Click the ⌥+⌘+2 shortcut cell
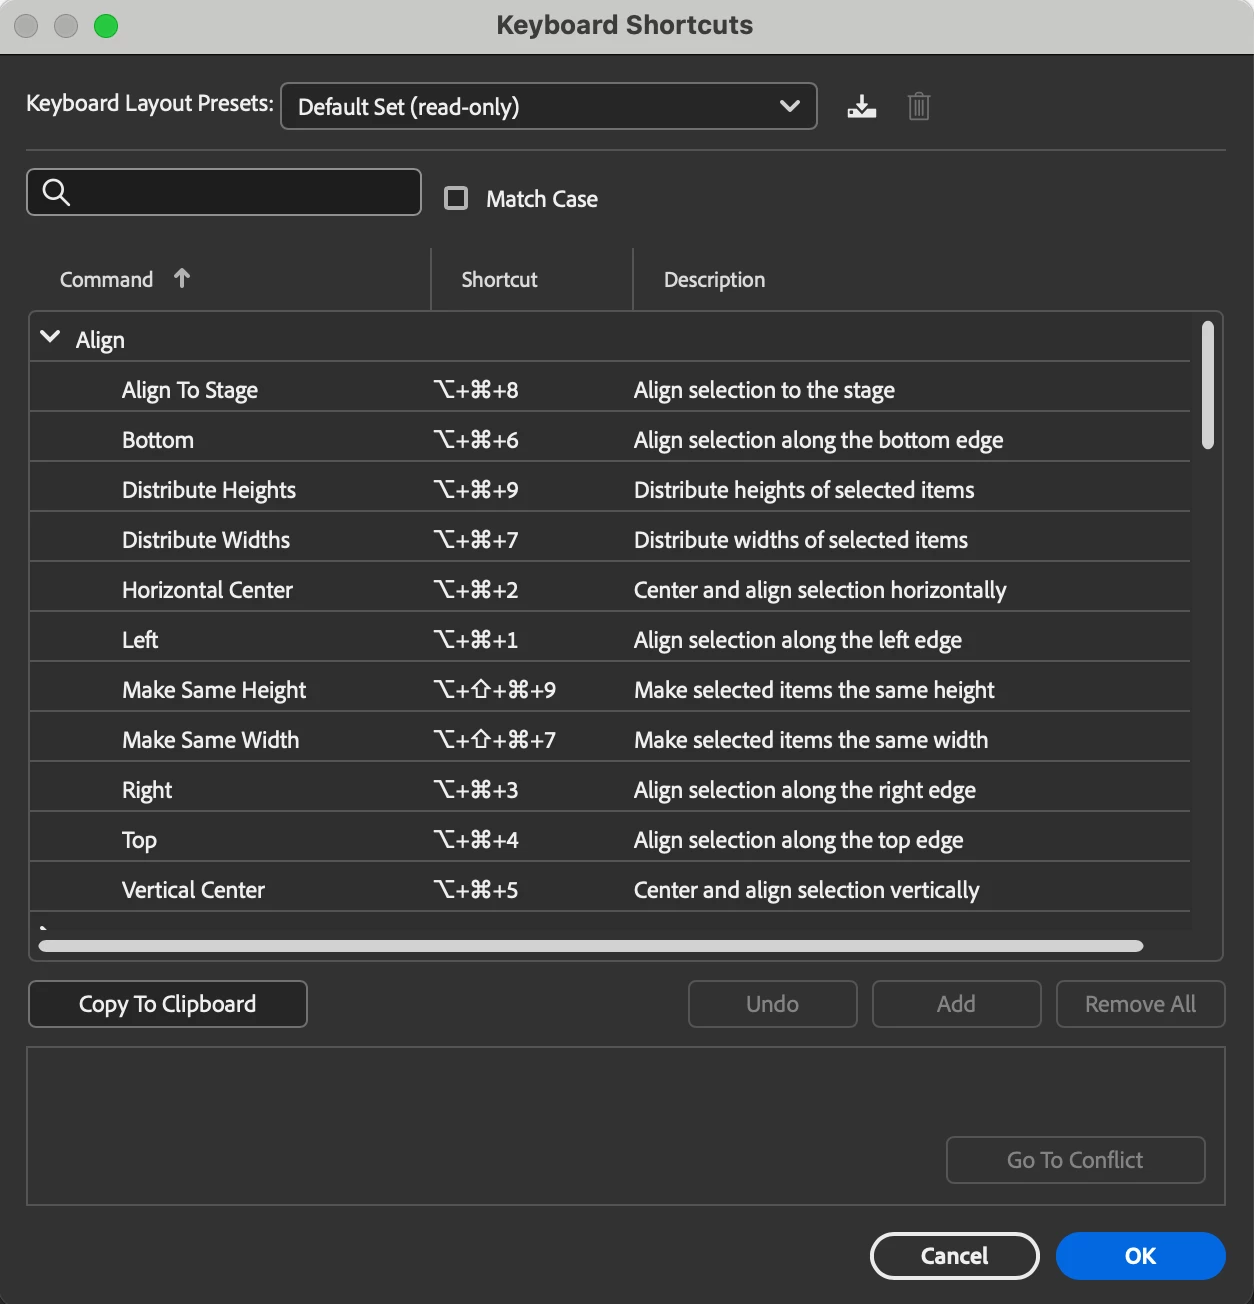This screenshot has height=1304, width=1254. (x=476, y=590)
